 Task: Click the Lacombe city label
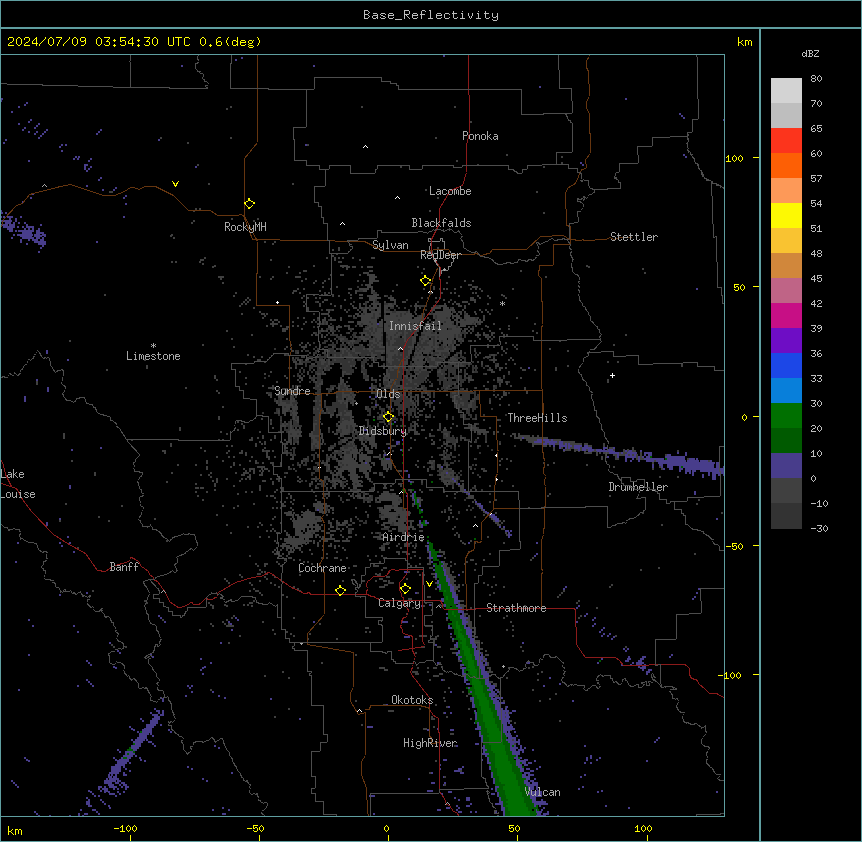(450, 191)
